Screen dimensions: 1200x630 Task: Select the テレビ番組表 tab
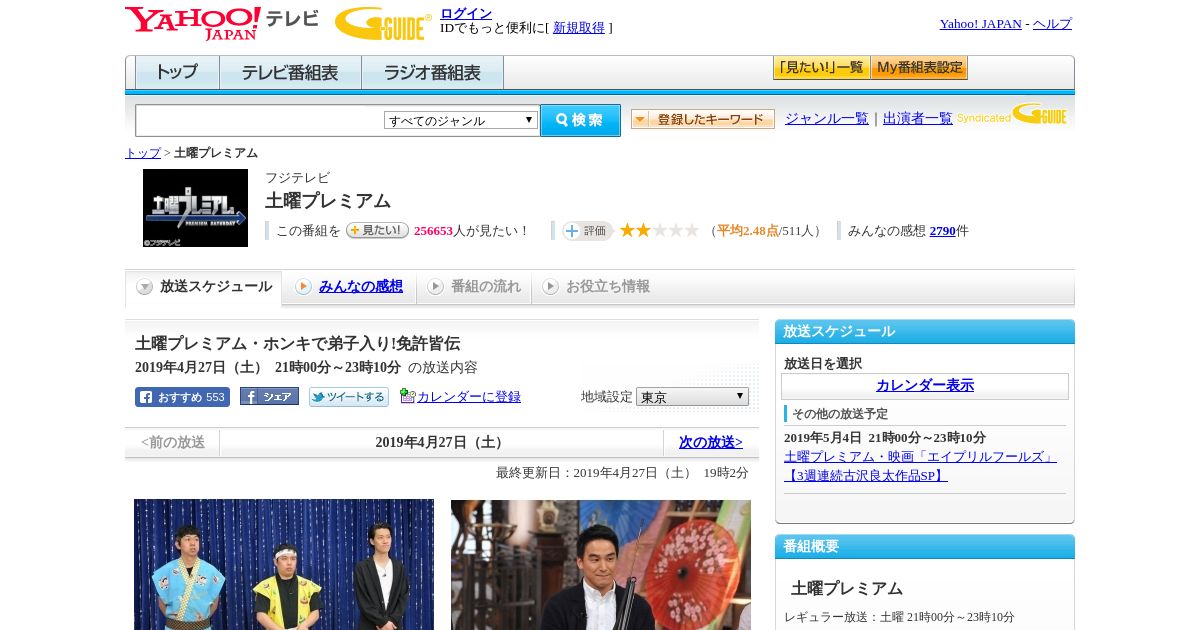pyautogui.click(x=290, y=73)
